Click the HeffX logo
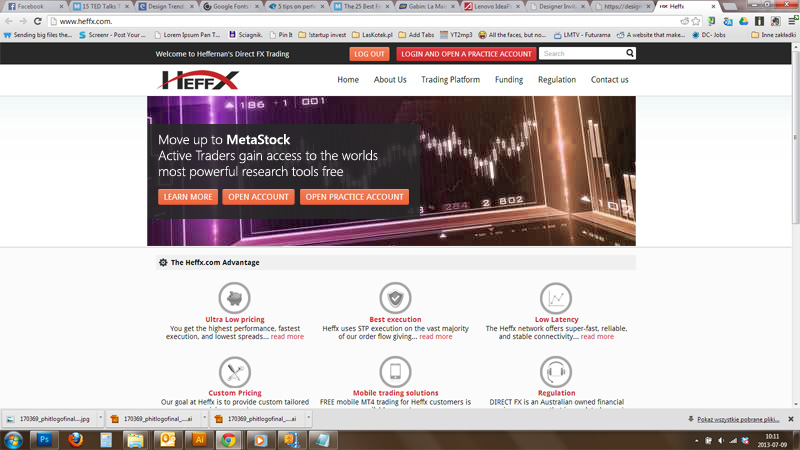The image size is (800, 450). click(x=198, y=80)
